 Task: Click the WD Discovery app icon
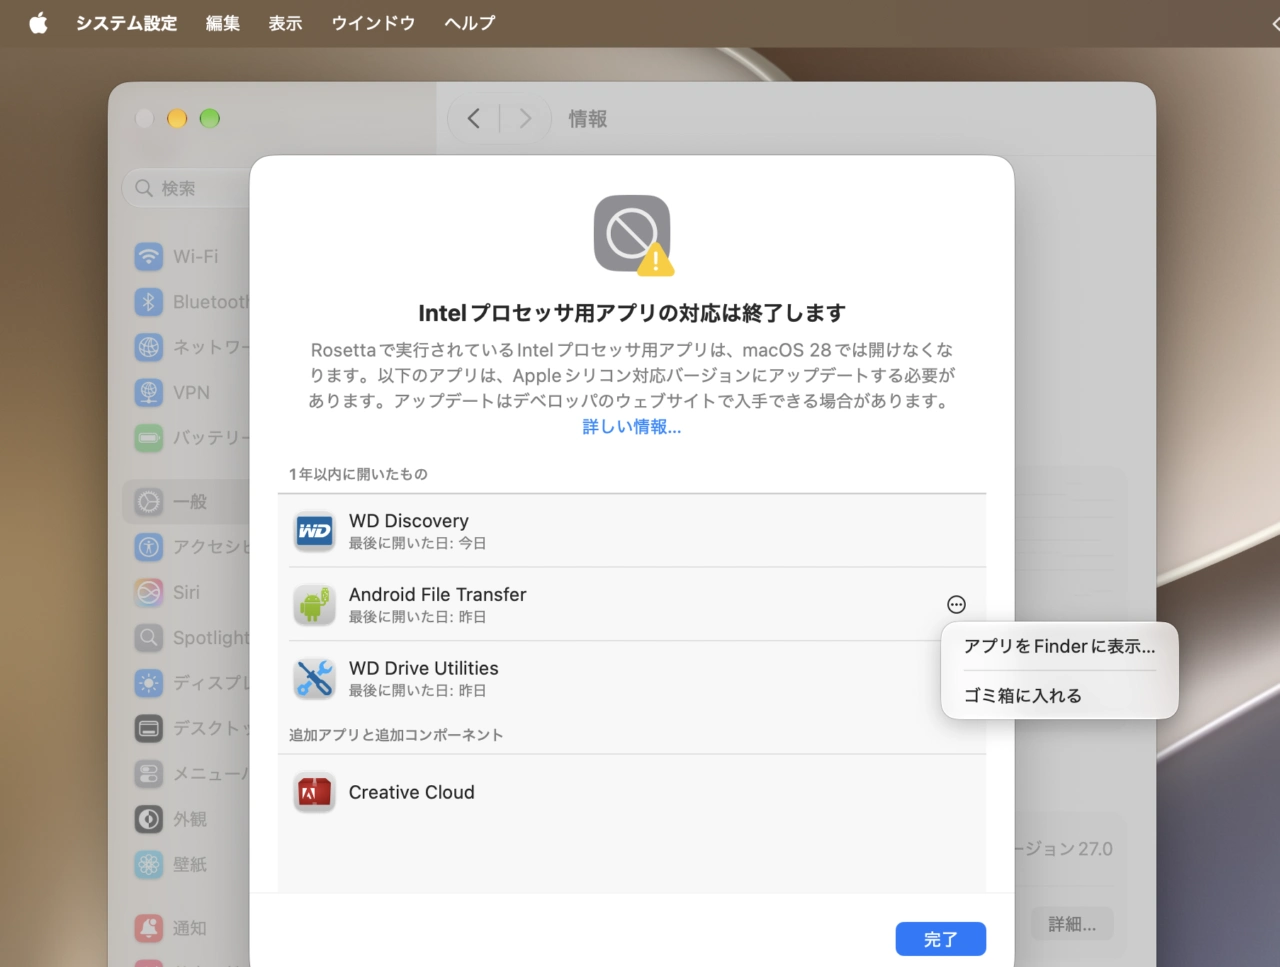click(x=315, y=531)
